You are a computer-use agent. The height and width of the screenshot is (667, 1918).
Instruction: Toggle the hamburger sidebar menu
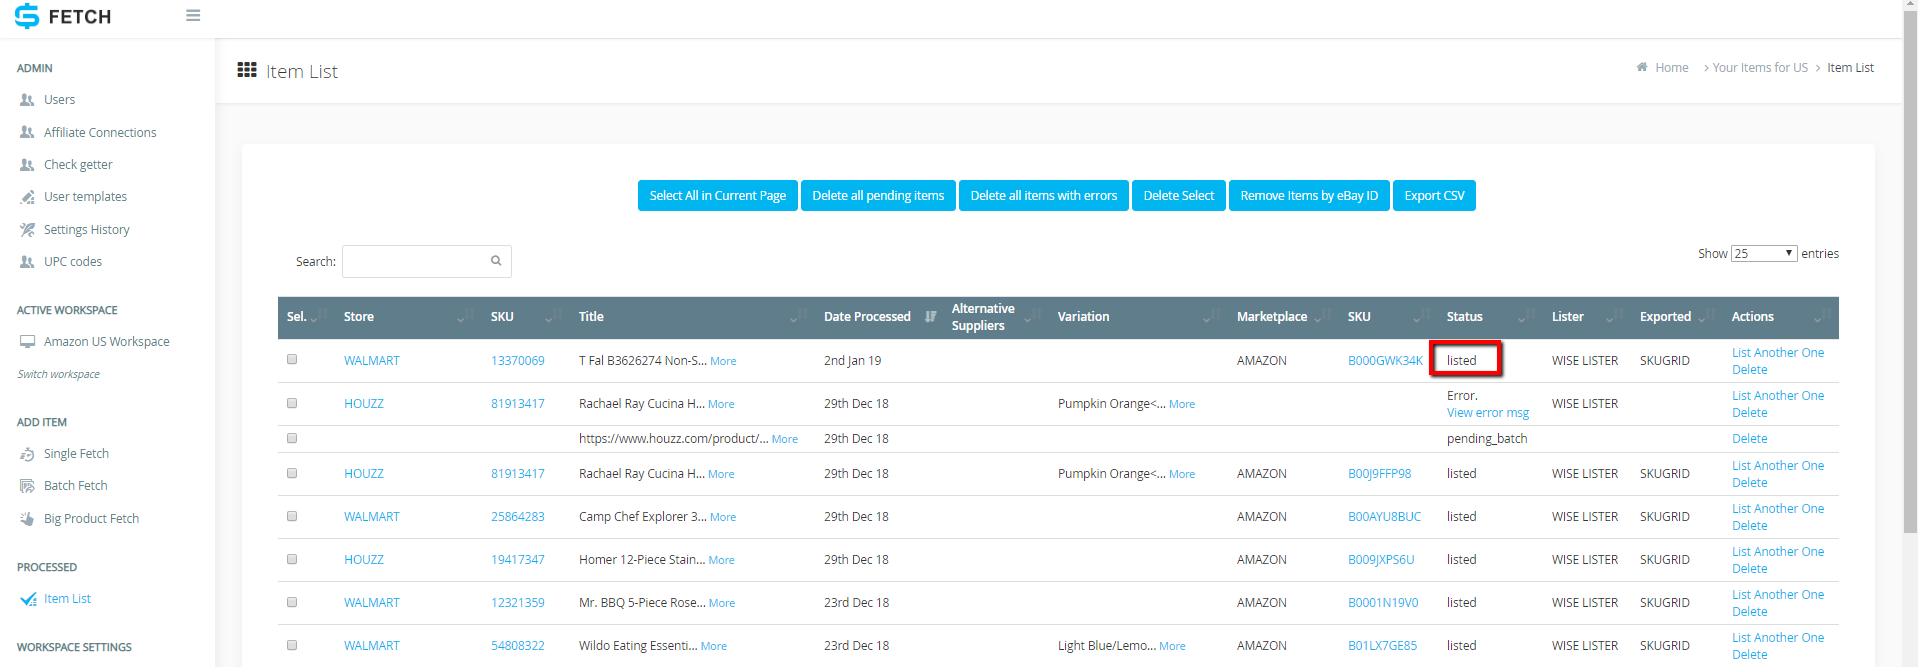click(193, 15)
